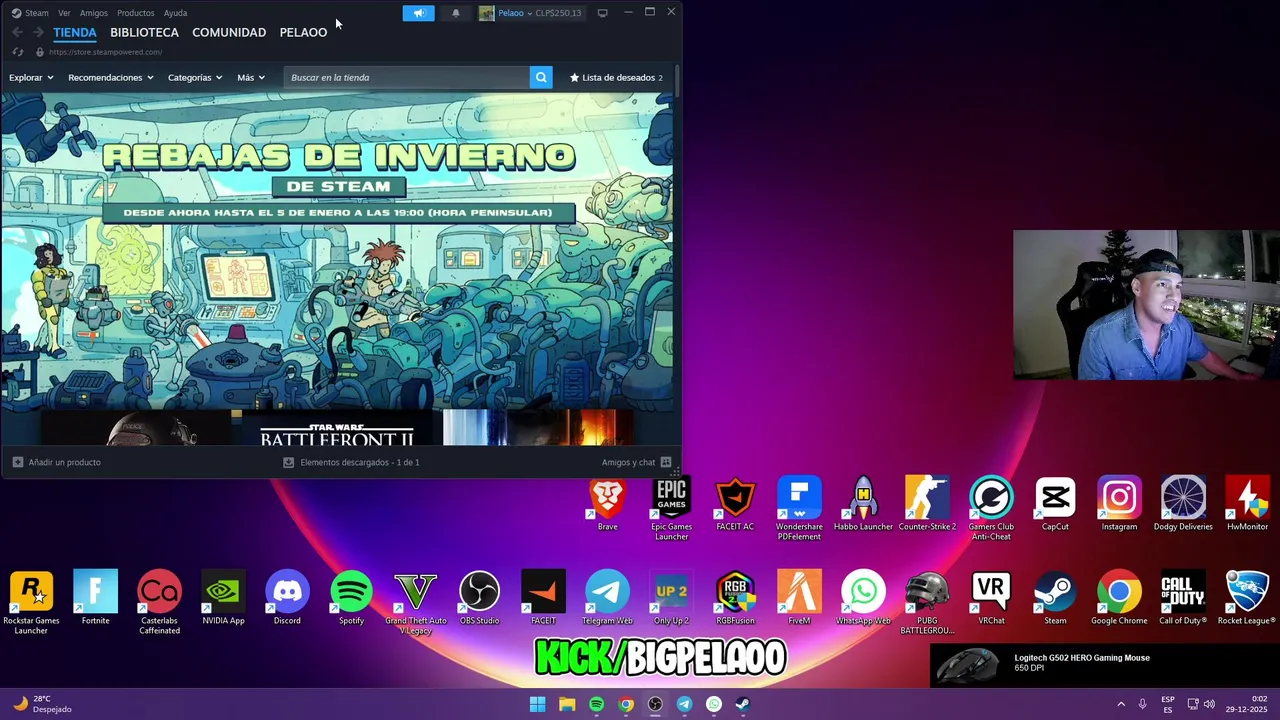The width and height of the screenshot is (1280, 720).
Task: Open Elementos descargados downloads status
Action: pos(351,462)
